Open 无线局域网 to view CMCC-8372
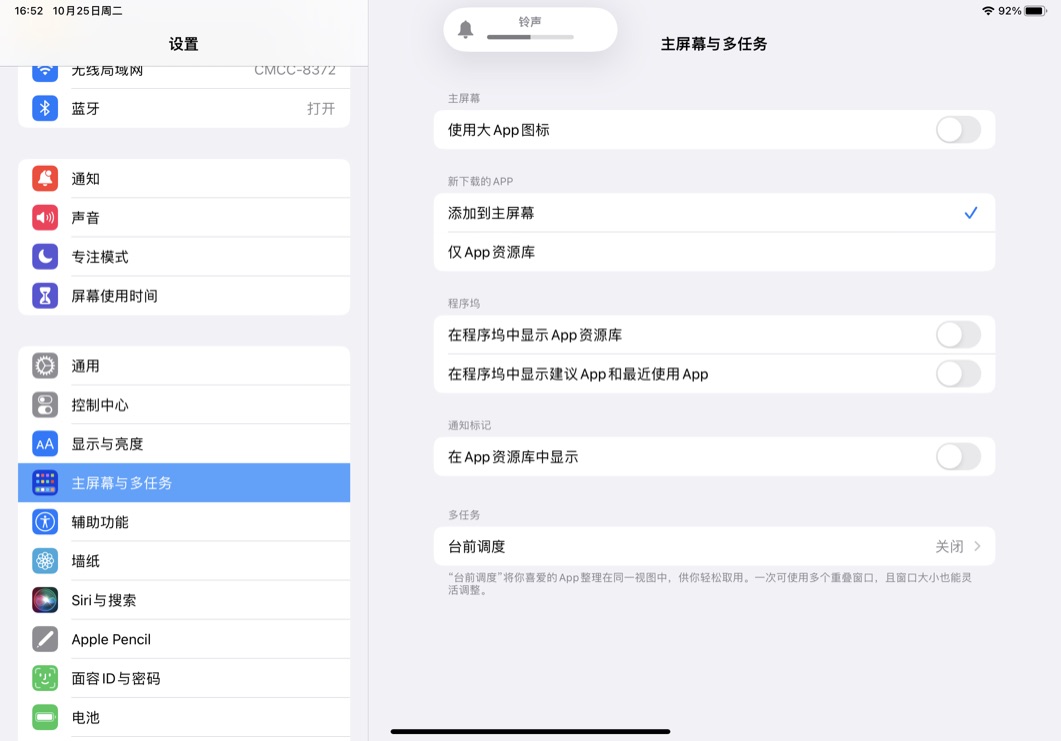1061x741 pixels. tap(184, 70)
